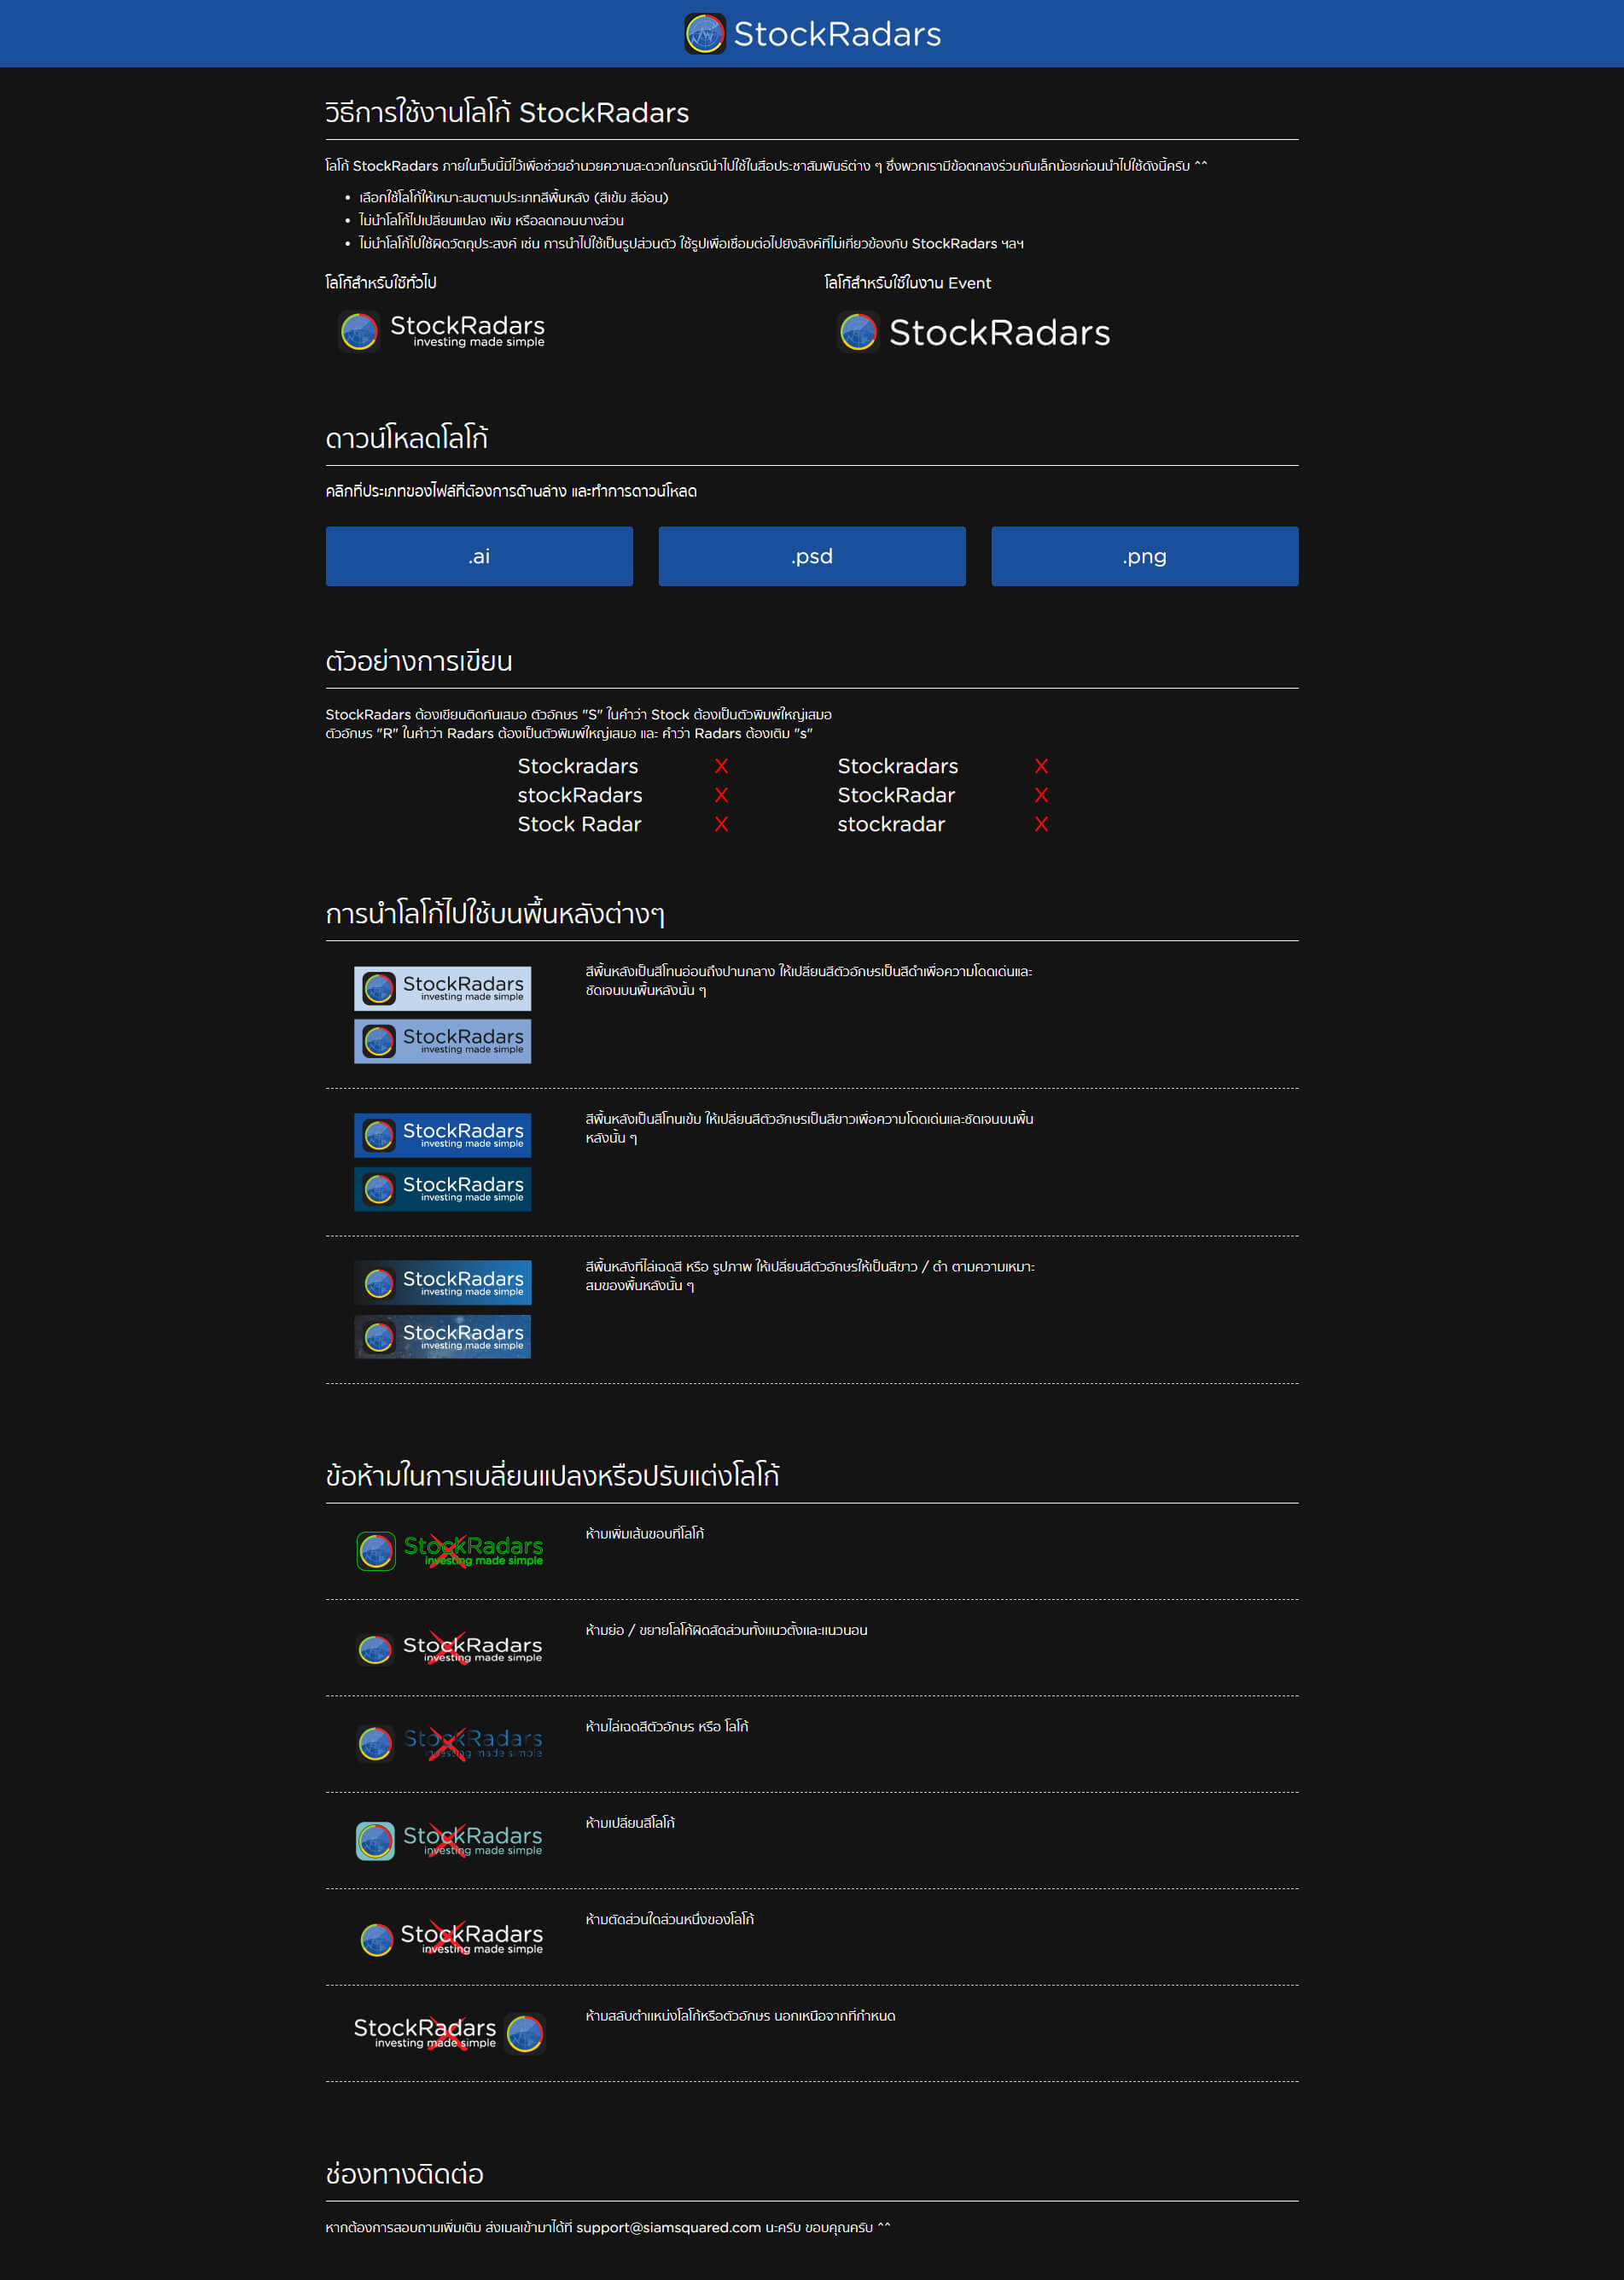
Task: Click the logo on light blue background example
Action: (x=442, y=1041)
